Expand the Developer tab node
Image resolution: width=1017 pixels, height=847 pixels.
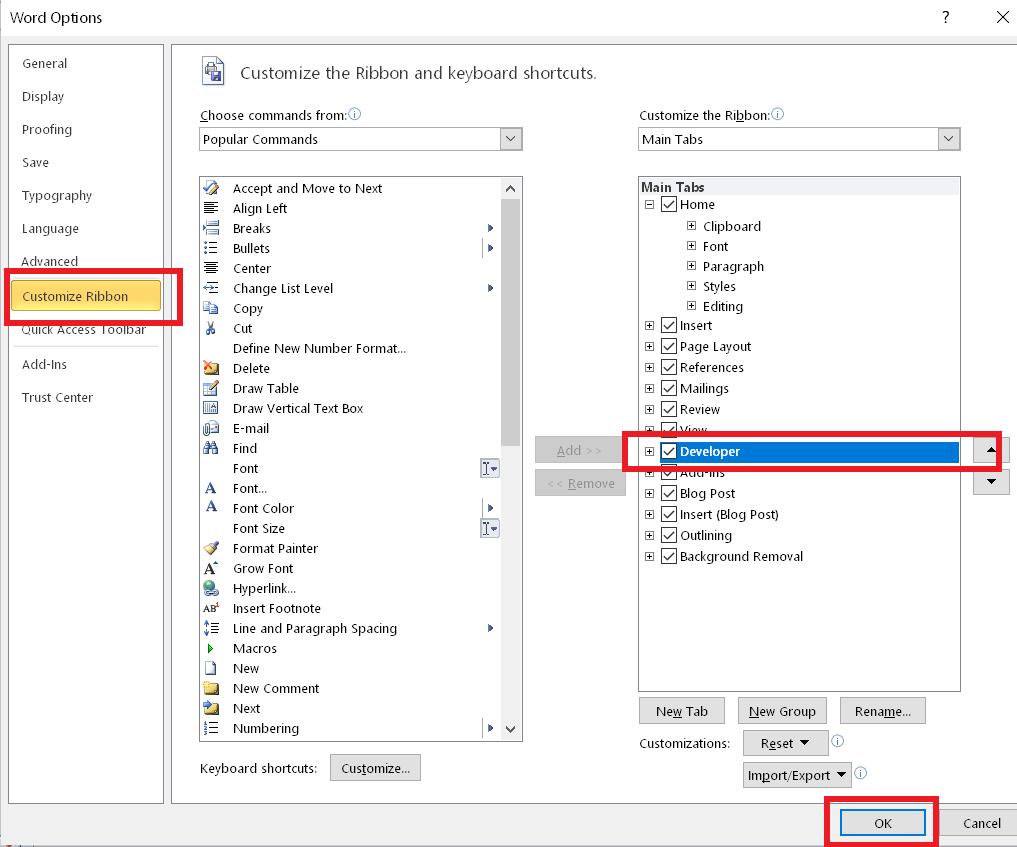[x=649, y=451]
